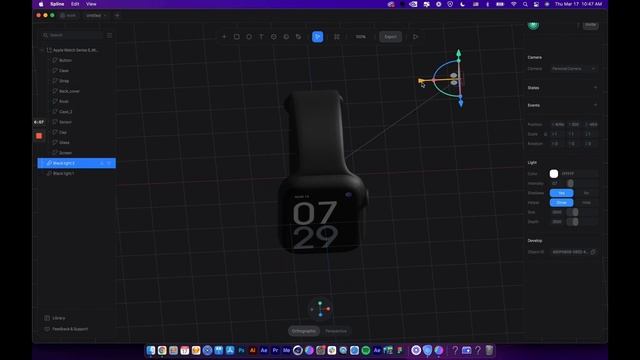Set Shadows to No
This screenshot has height=360, width=640.
pyautogui.click(x=586, y=193)
